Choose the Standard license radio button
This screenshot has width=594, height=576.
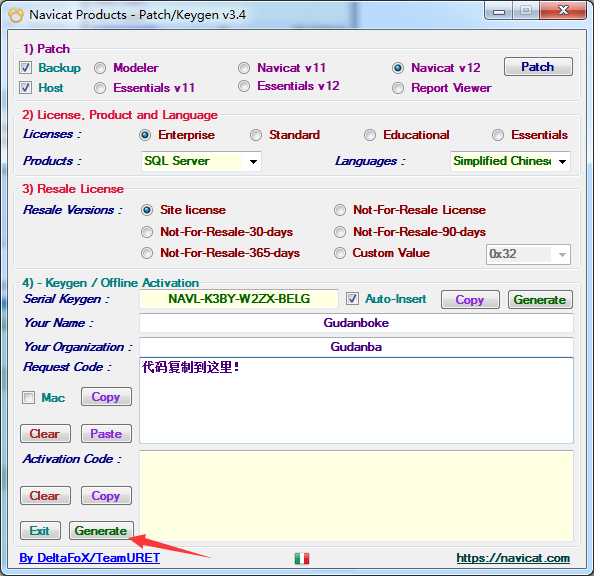click(x=256, y=135)
